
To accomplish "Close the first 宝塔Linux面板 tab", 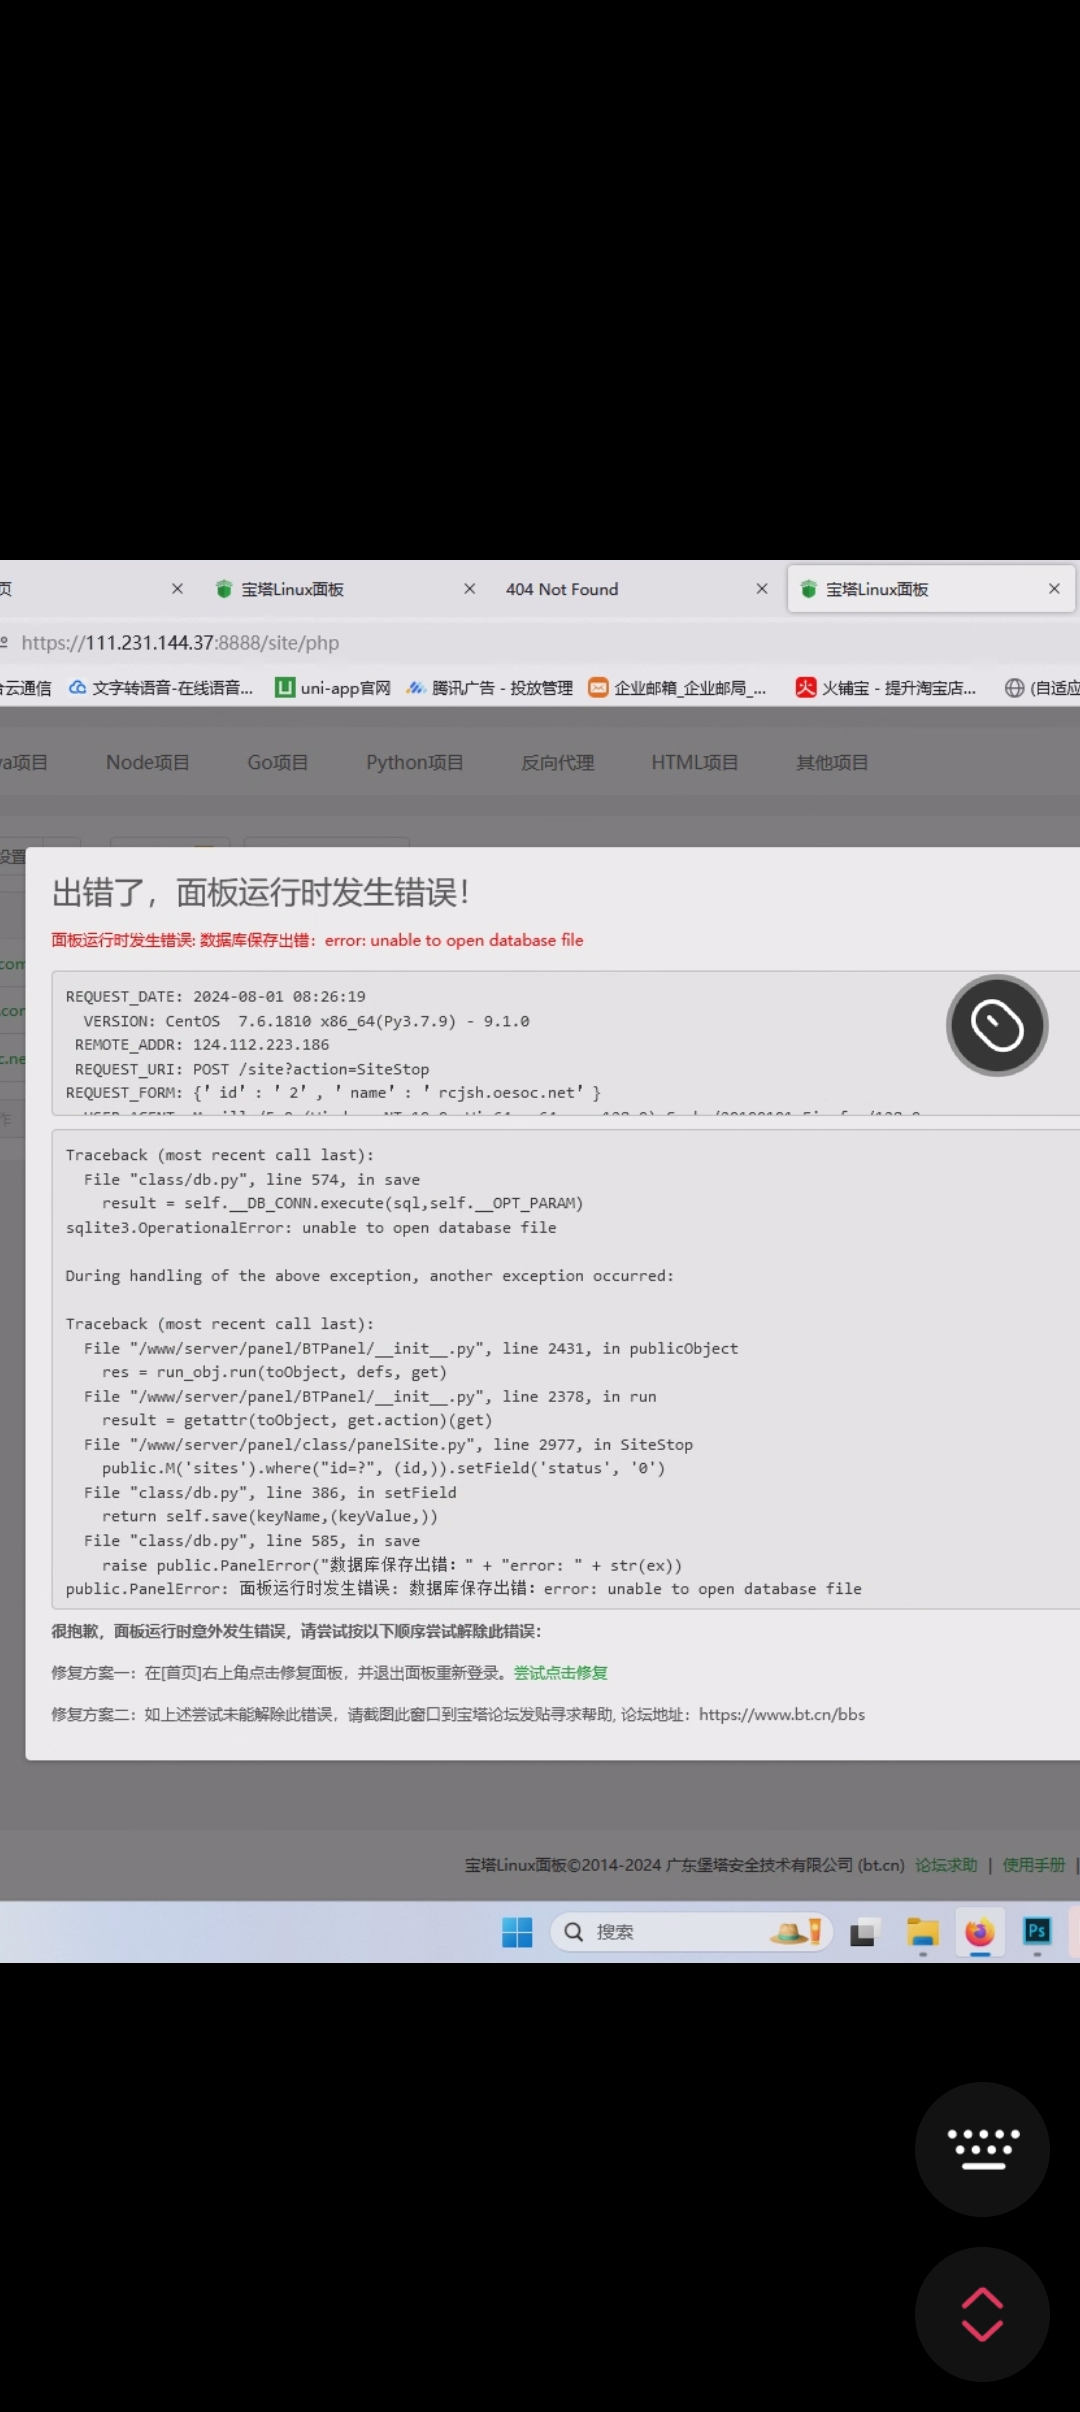I will coord(470,589).
